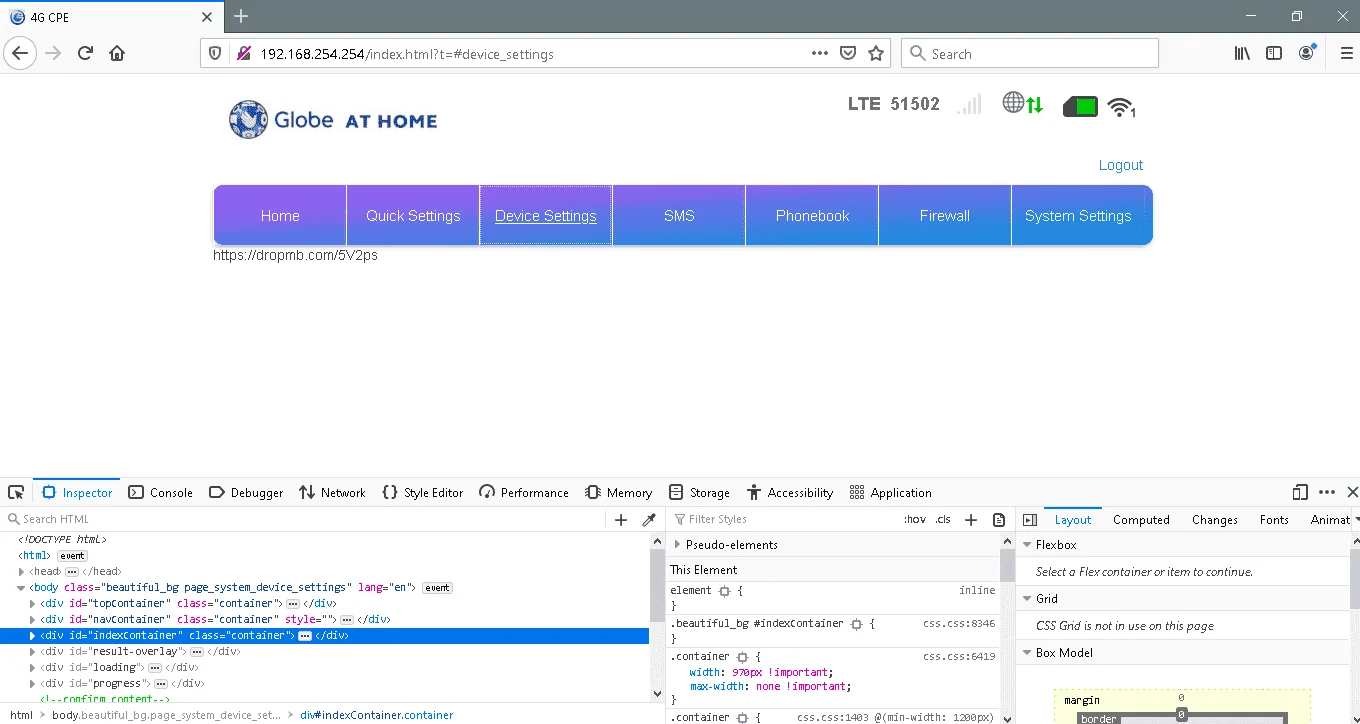Switch to the Debugger tab
The image size is (1360, 724).
coord(246,492)
